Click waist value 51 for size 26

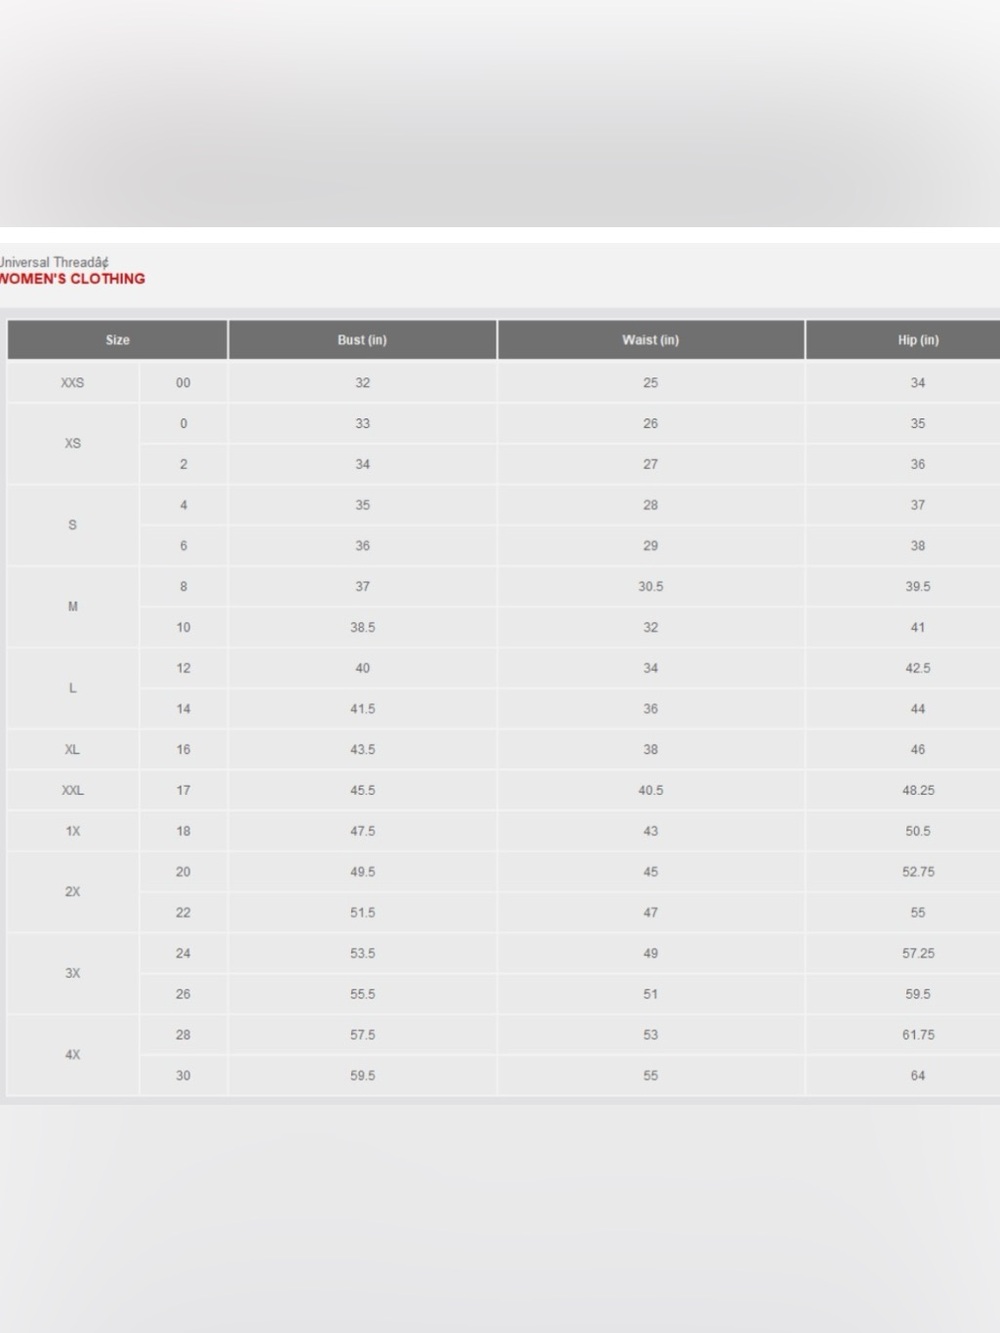[650, 994]
